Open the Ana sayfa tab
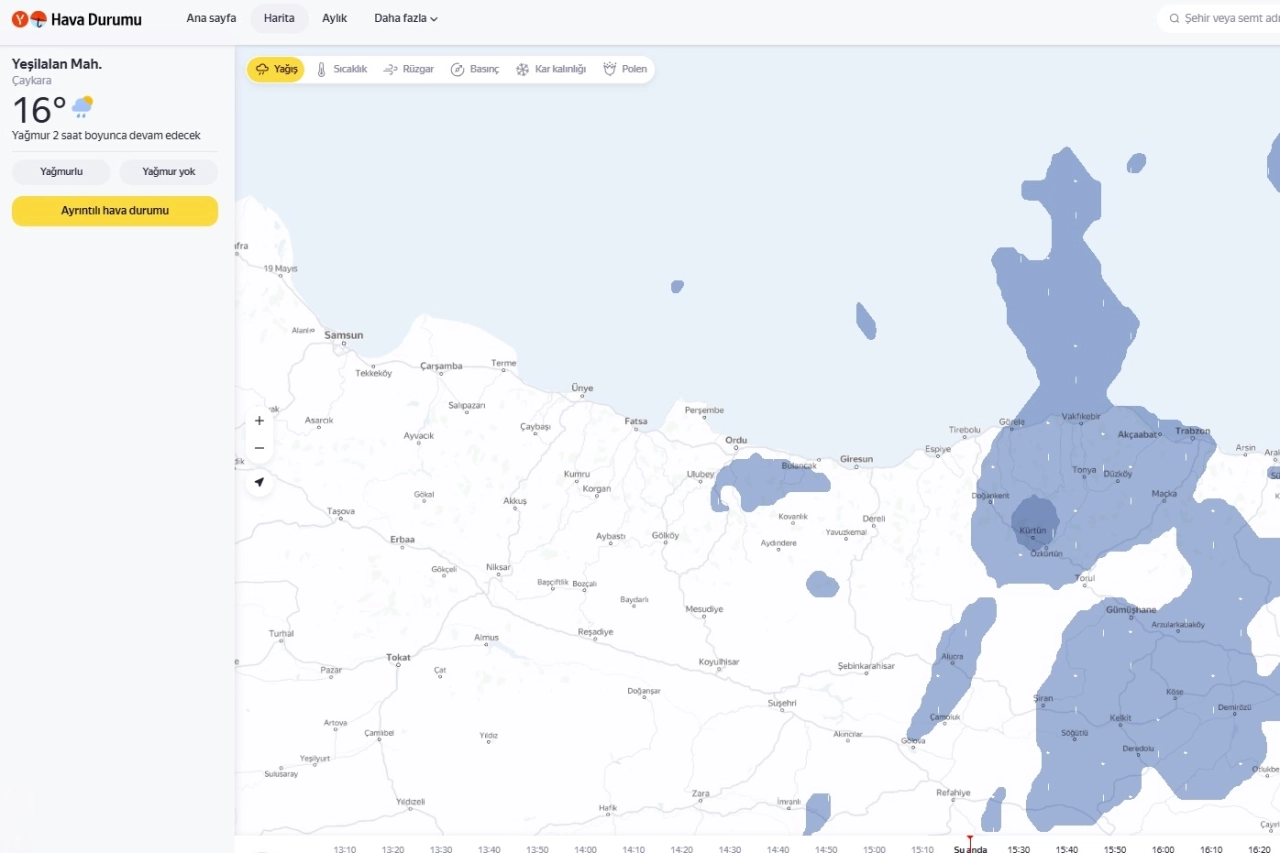This screenshot has height=853, width=1280. [211, 18]
